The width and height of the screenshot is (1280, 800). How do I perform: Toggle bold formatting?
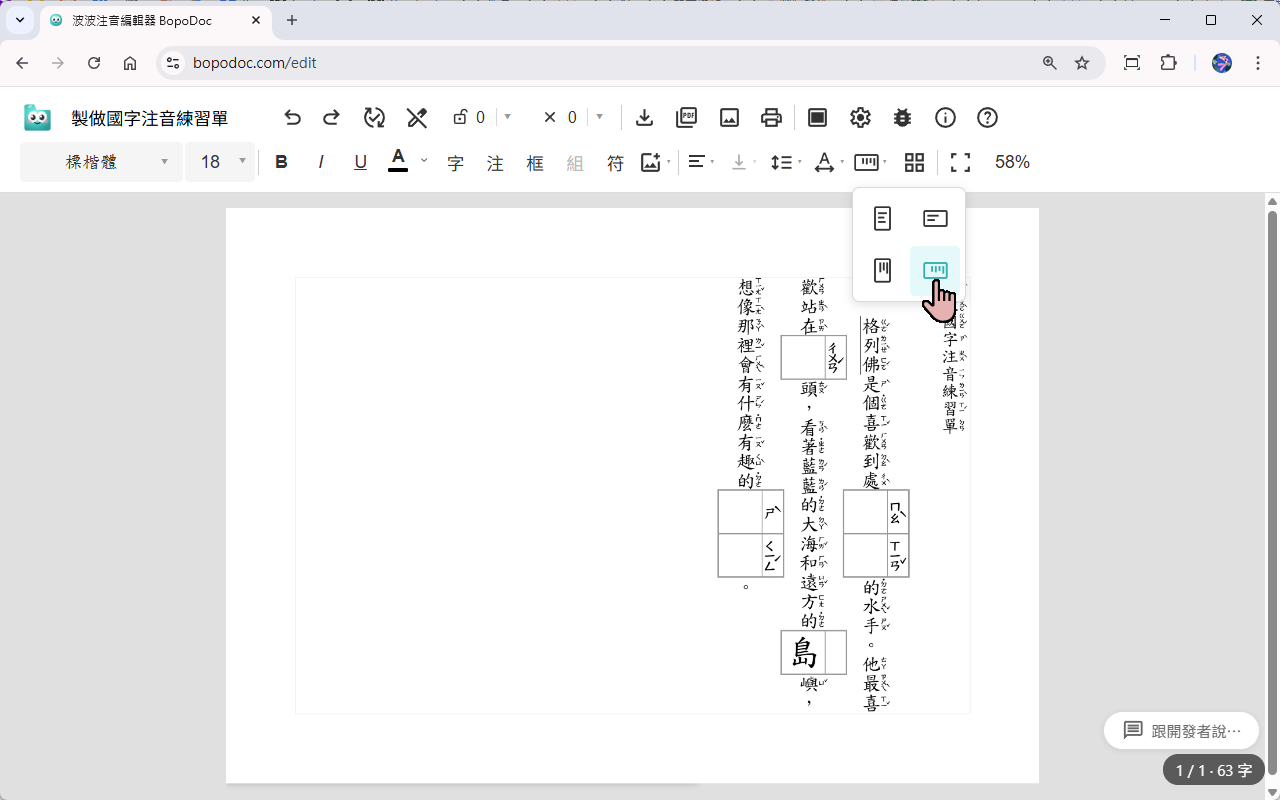point(281,162)
